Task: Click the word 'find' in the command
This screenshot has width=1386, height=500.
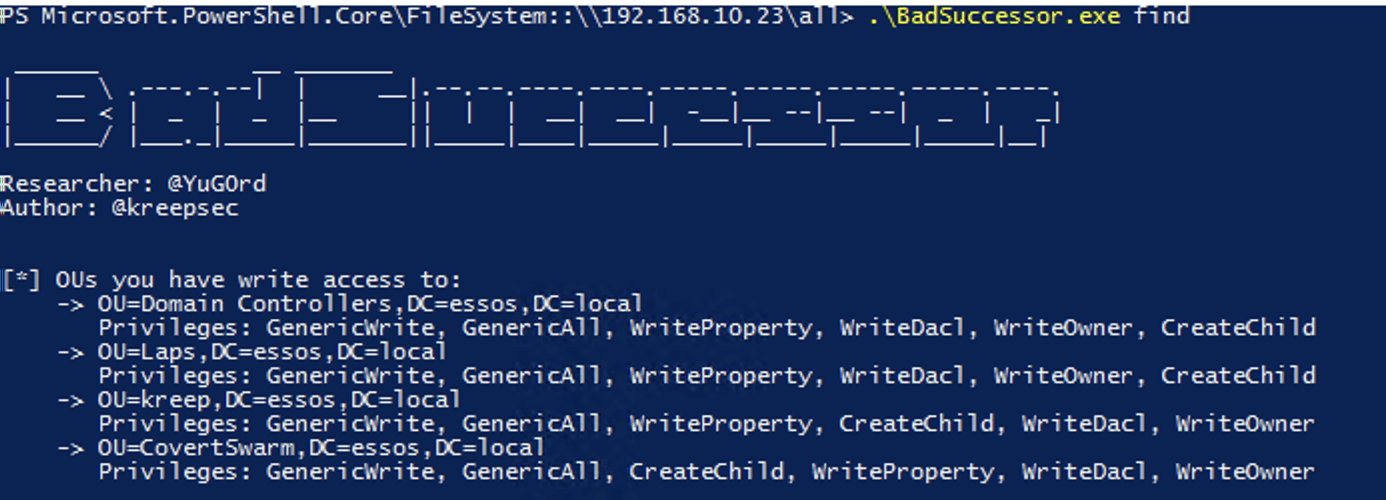Action: point(1162,15)
